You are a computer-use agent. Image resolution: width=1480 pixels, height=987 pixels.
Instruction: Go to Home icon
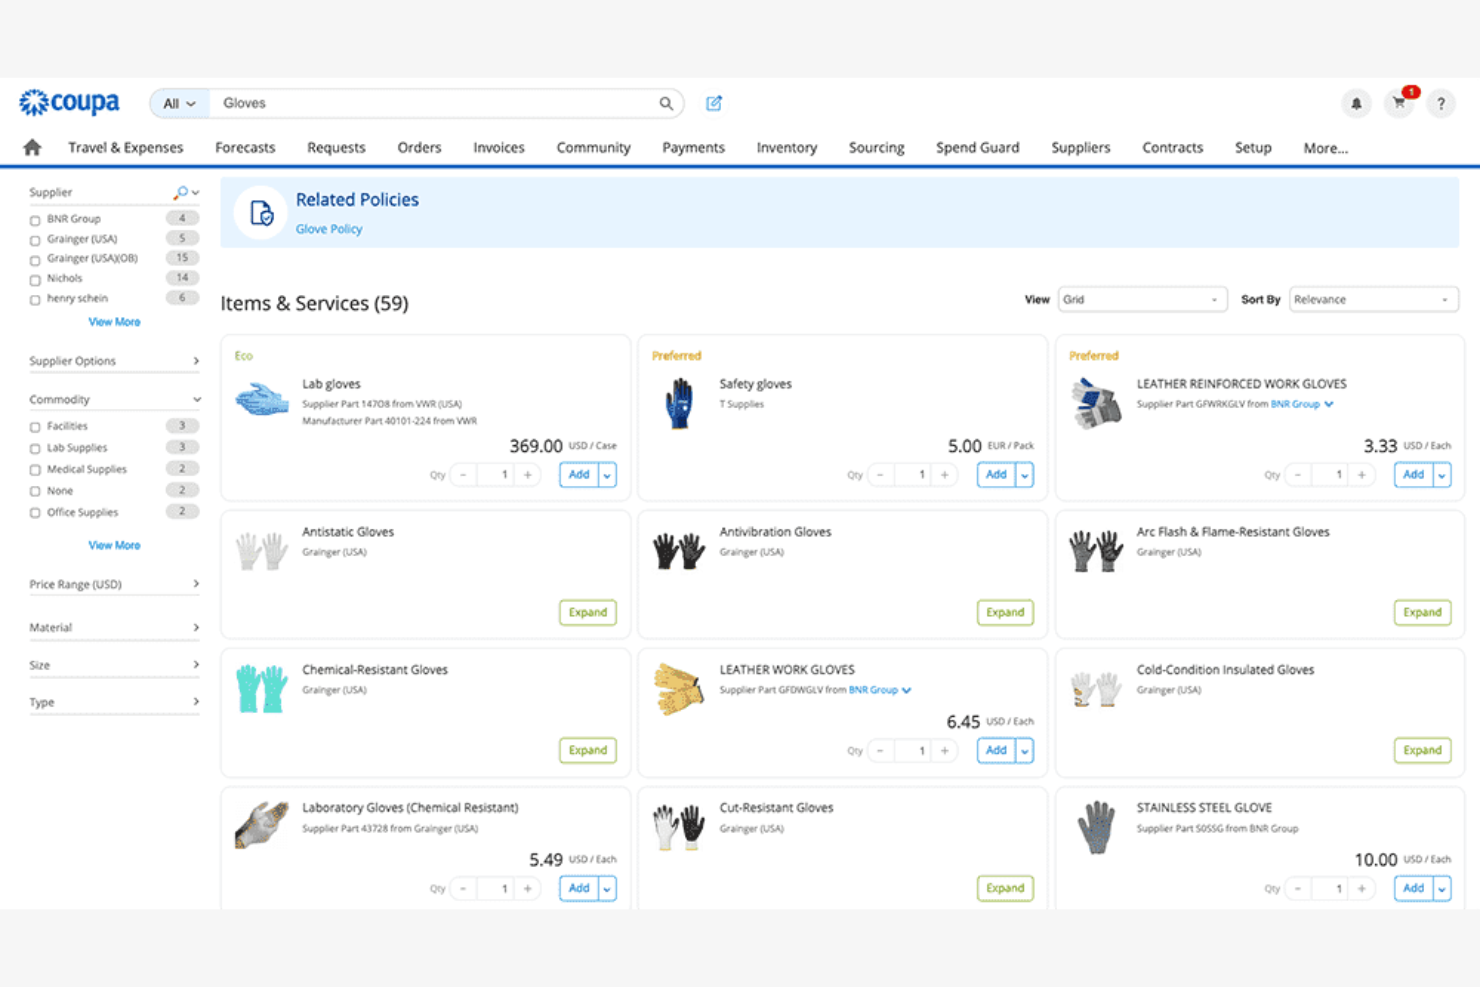tap(32, 147)
